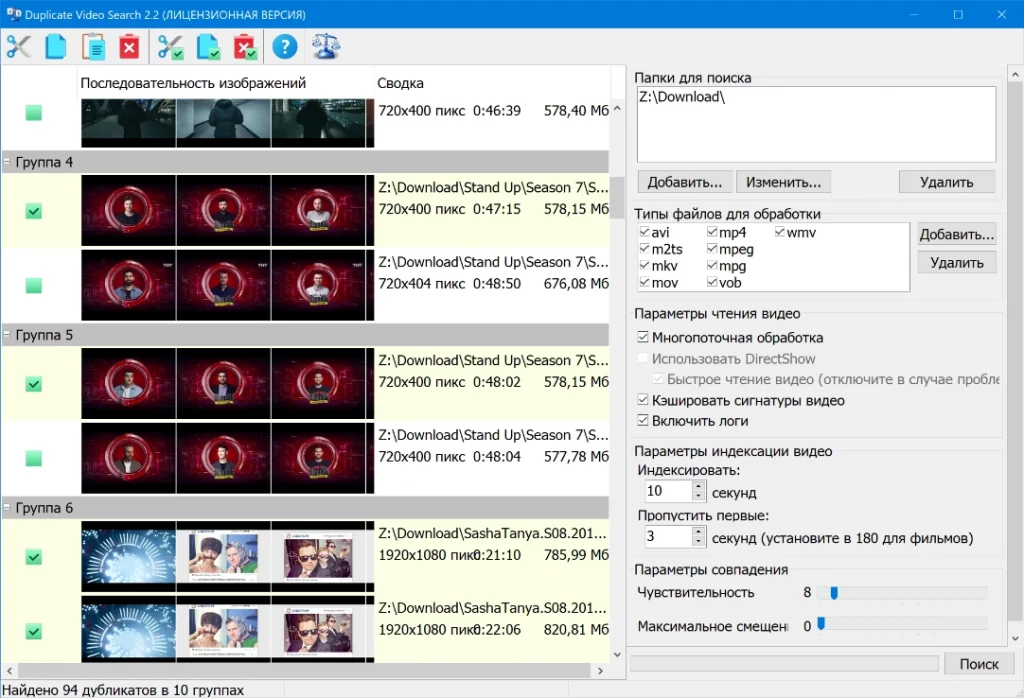Open Help with the blue question mark icon
This screenshot has width=1024, height=698.
(285, 47)
